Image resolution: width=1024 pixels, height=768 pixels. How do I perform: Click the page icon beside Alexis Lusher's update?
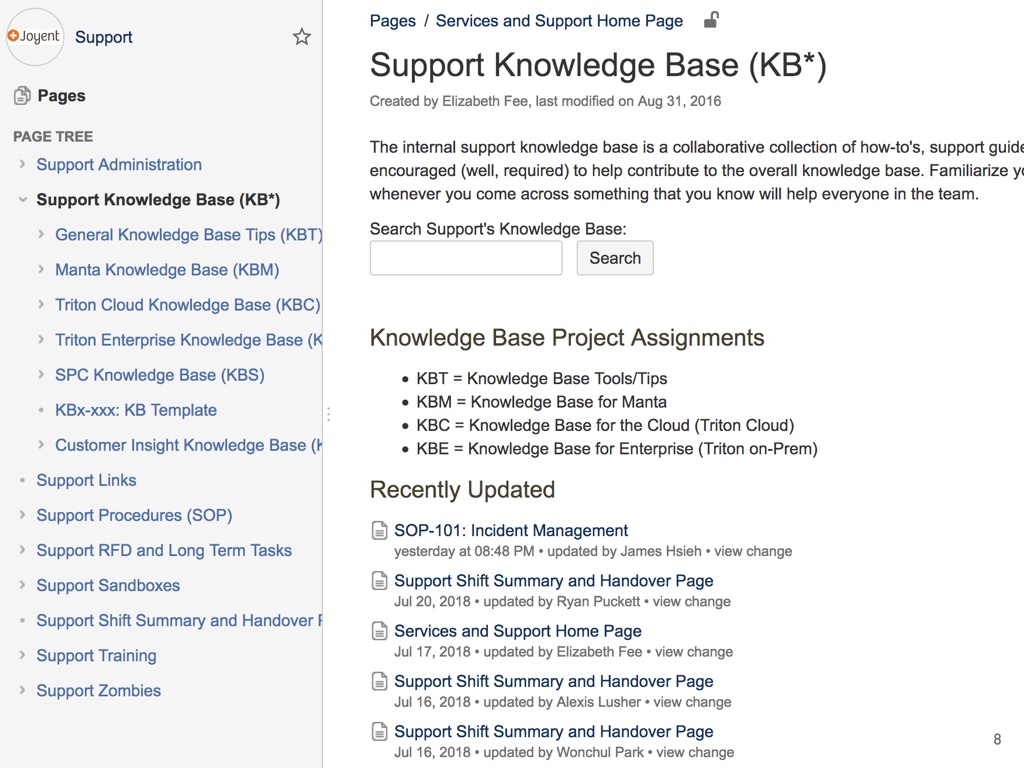click(379, 681)
